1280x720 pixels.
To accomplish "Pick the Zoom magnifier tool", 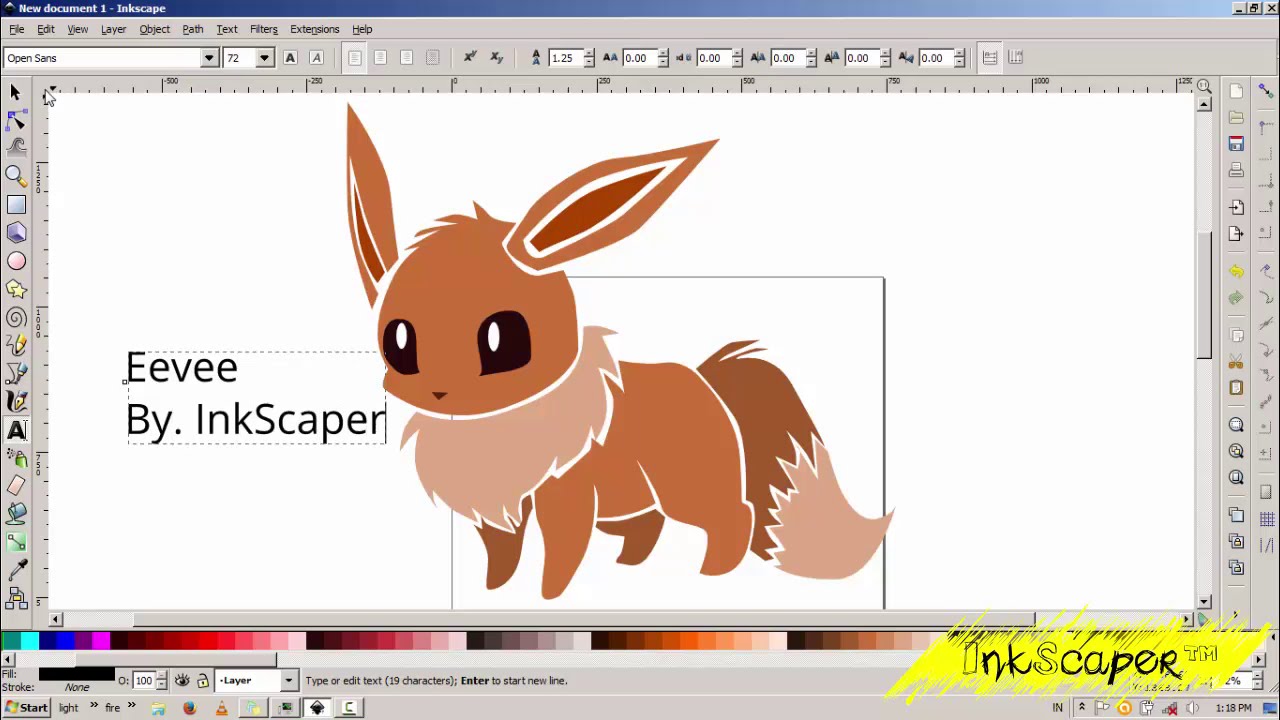I will [x=16, y=176].
